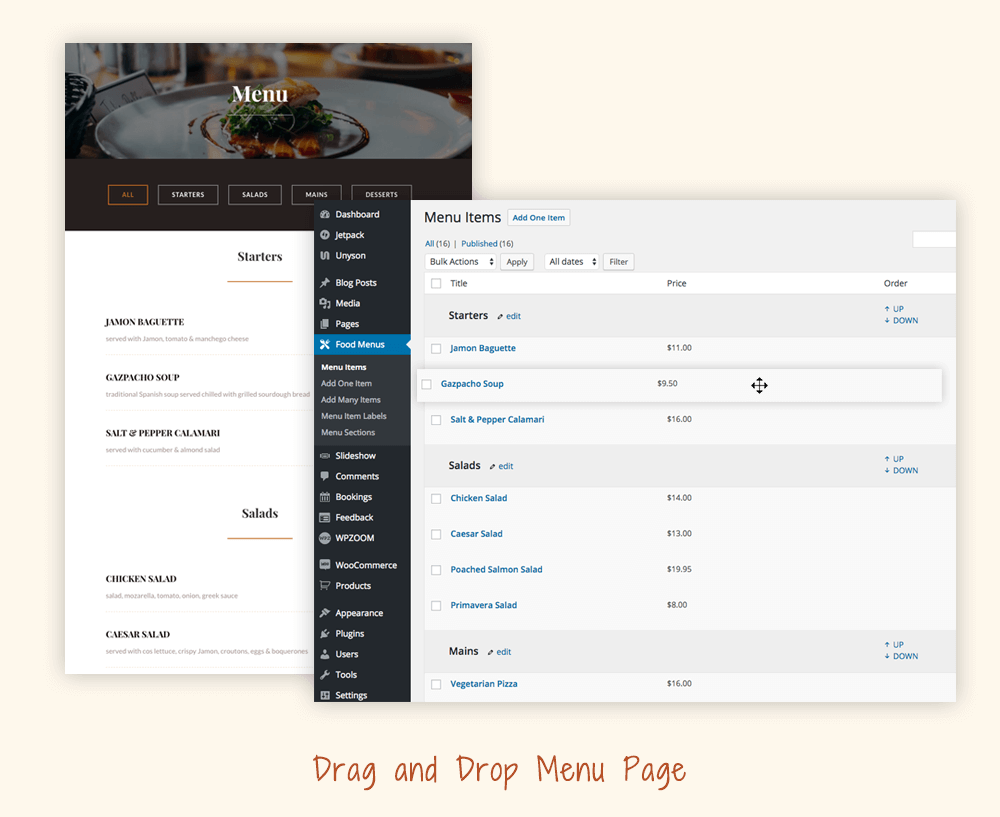Select the ALL filter tab on Menu page
The image size is (1000, 817).
point(128,195)
